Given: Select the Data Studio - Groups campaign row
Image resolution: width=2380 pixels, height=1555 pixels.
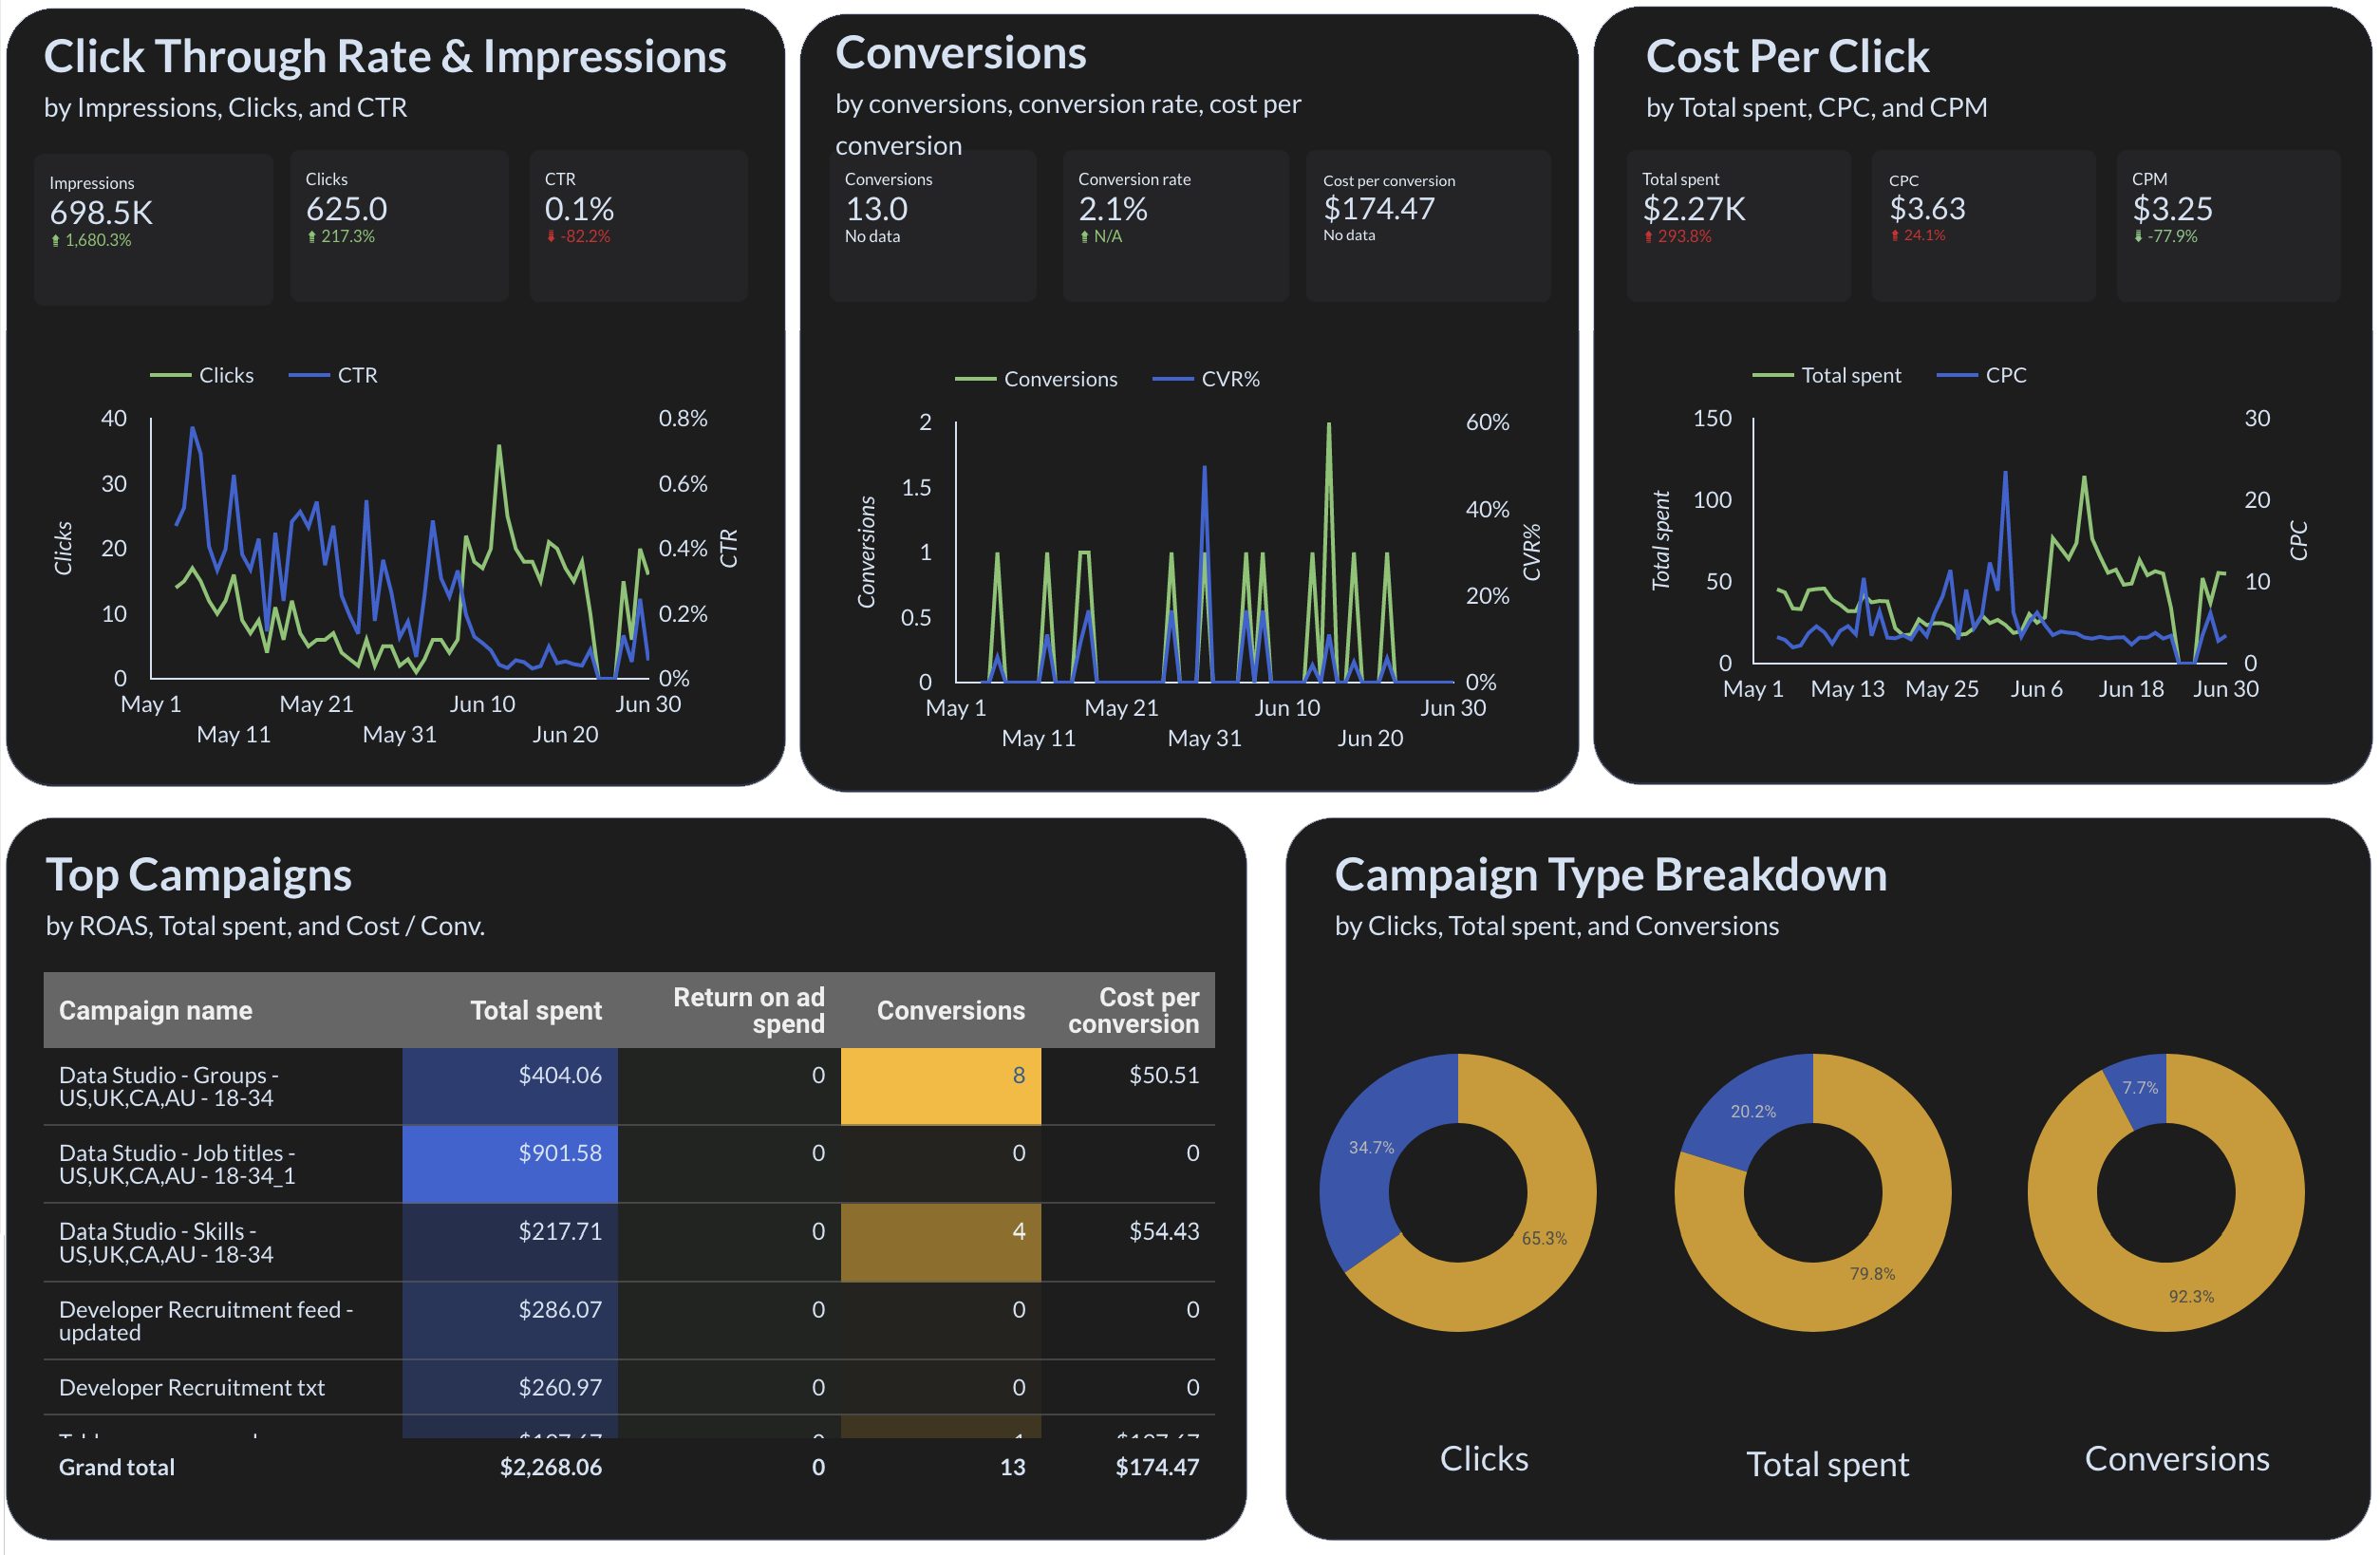Looking at the screenshot, I should (629, 1087).
